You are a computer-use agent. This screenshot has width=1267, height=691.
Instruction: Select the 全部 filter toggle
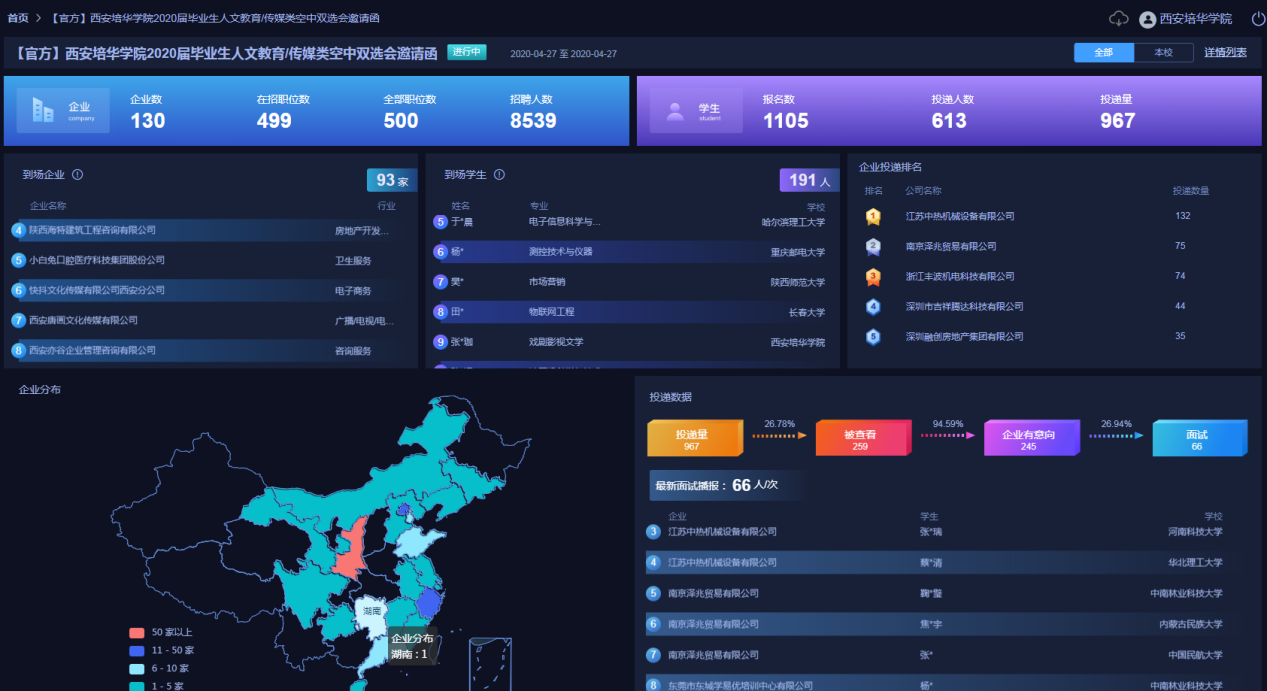(1103, 52)
